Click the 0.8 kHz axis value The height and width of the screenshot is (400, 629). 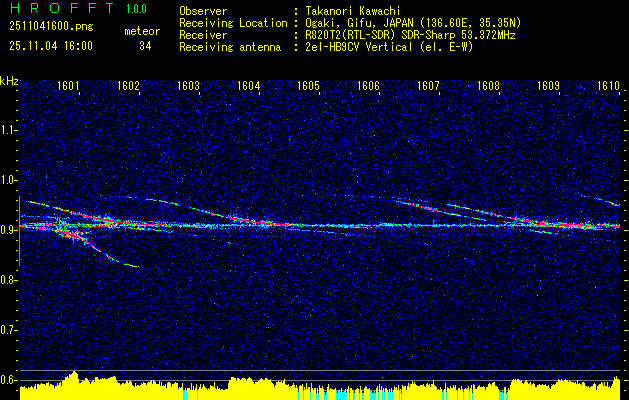(9, 280)
